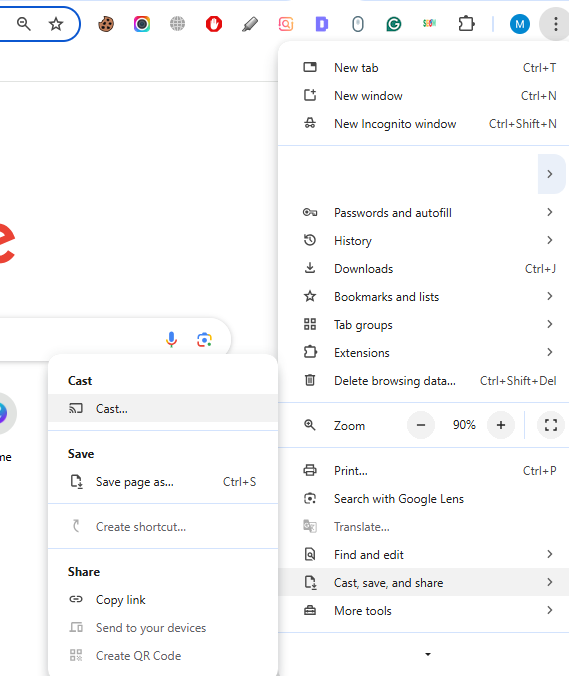Click the highlighter pen extension icon
Viewport: 569px width, 676px height.
coord(250,24)
